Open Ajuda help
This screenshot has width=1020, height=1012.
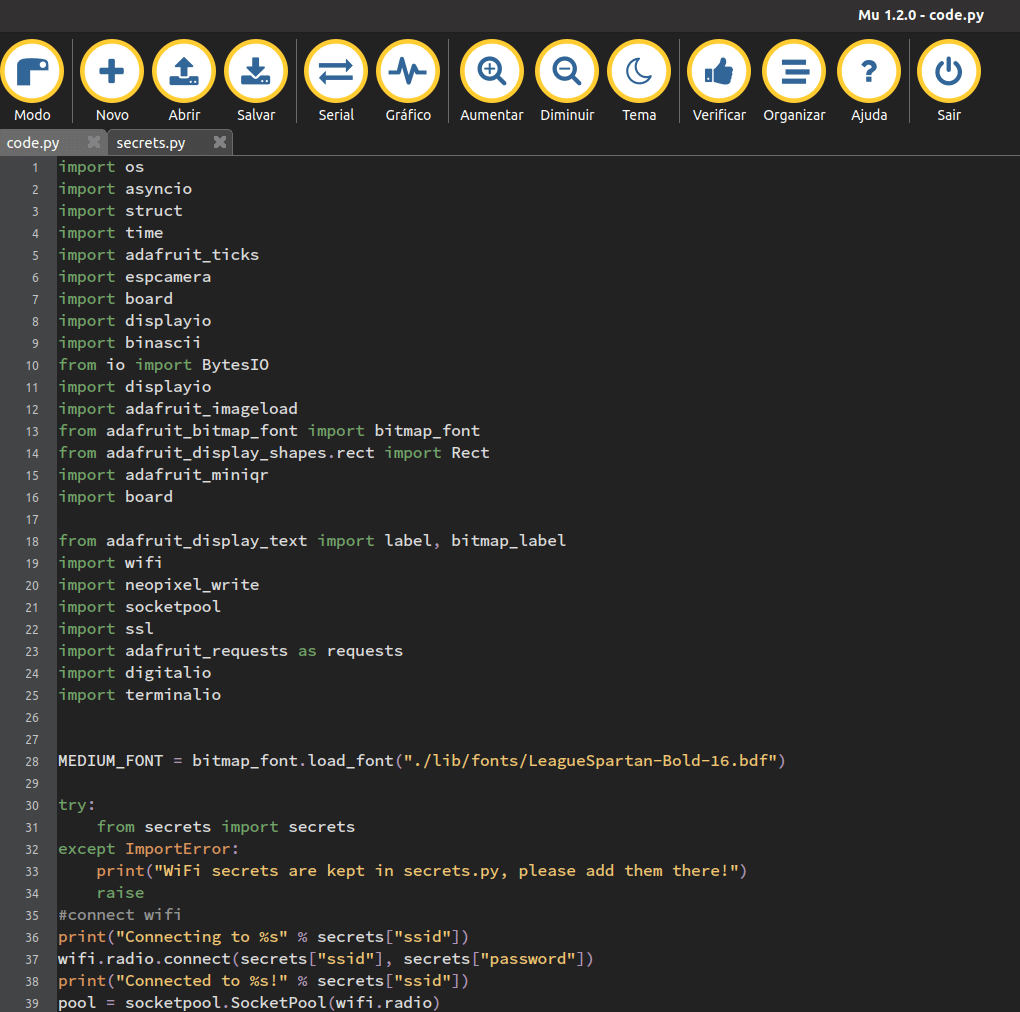869,73
